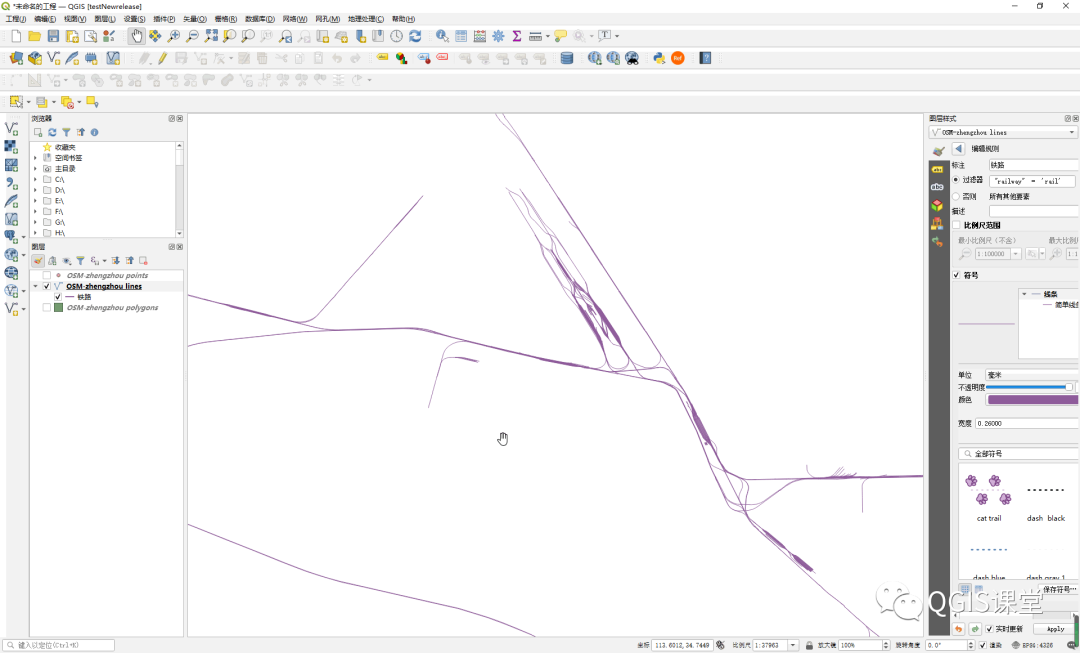Click Add Delimited Text Layer comma icon
This screenshot has width=1080, height=653.
coord(11,183)
